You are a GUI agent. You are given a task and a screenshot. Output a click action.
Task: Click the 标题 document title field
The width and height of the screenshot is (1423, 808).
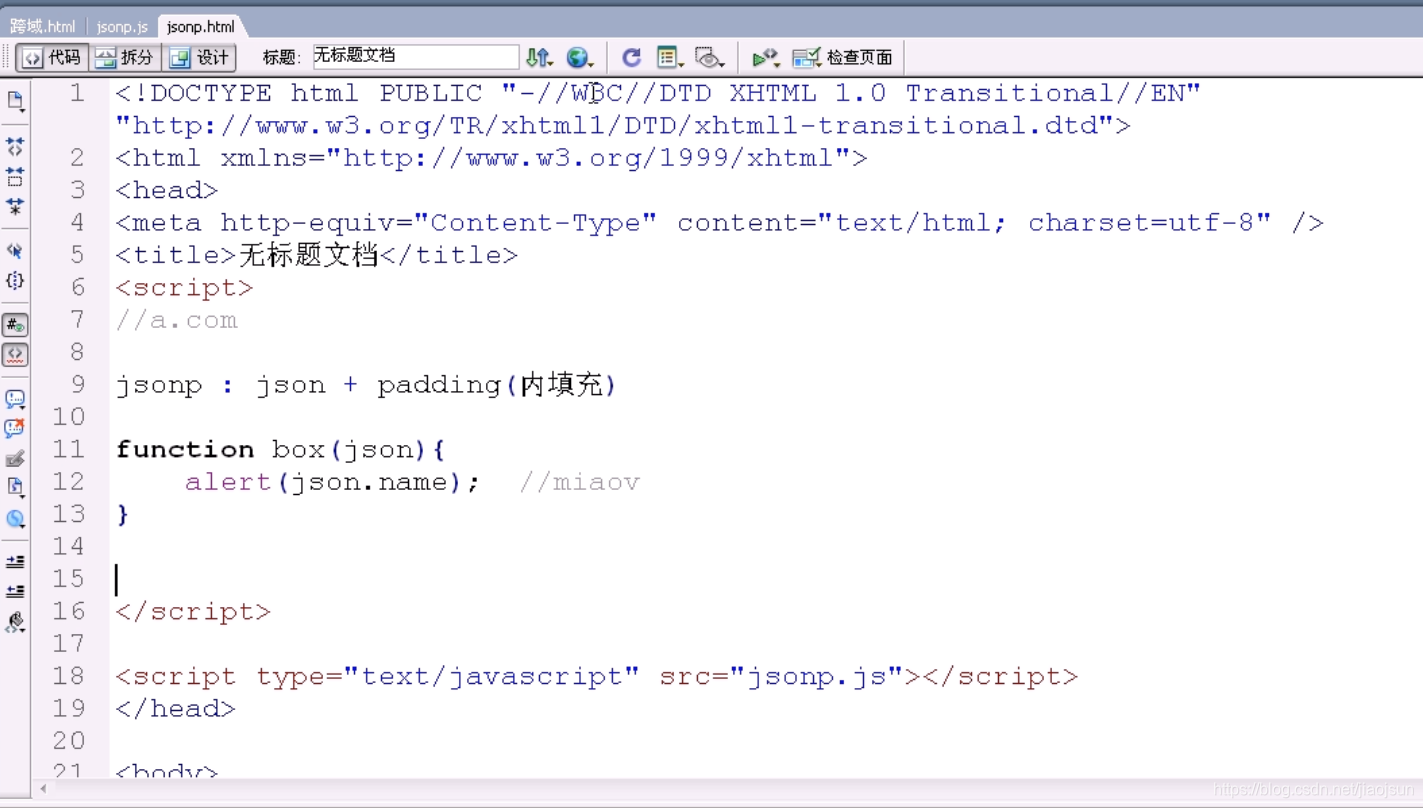point(415,57)
